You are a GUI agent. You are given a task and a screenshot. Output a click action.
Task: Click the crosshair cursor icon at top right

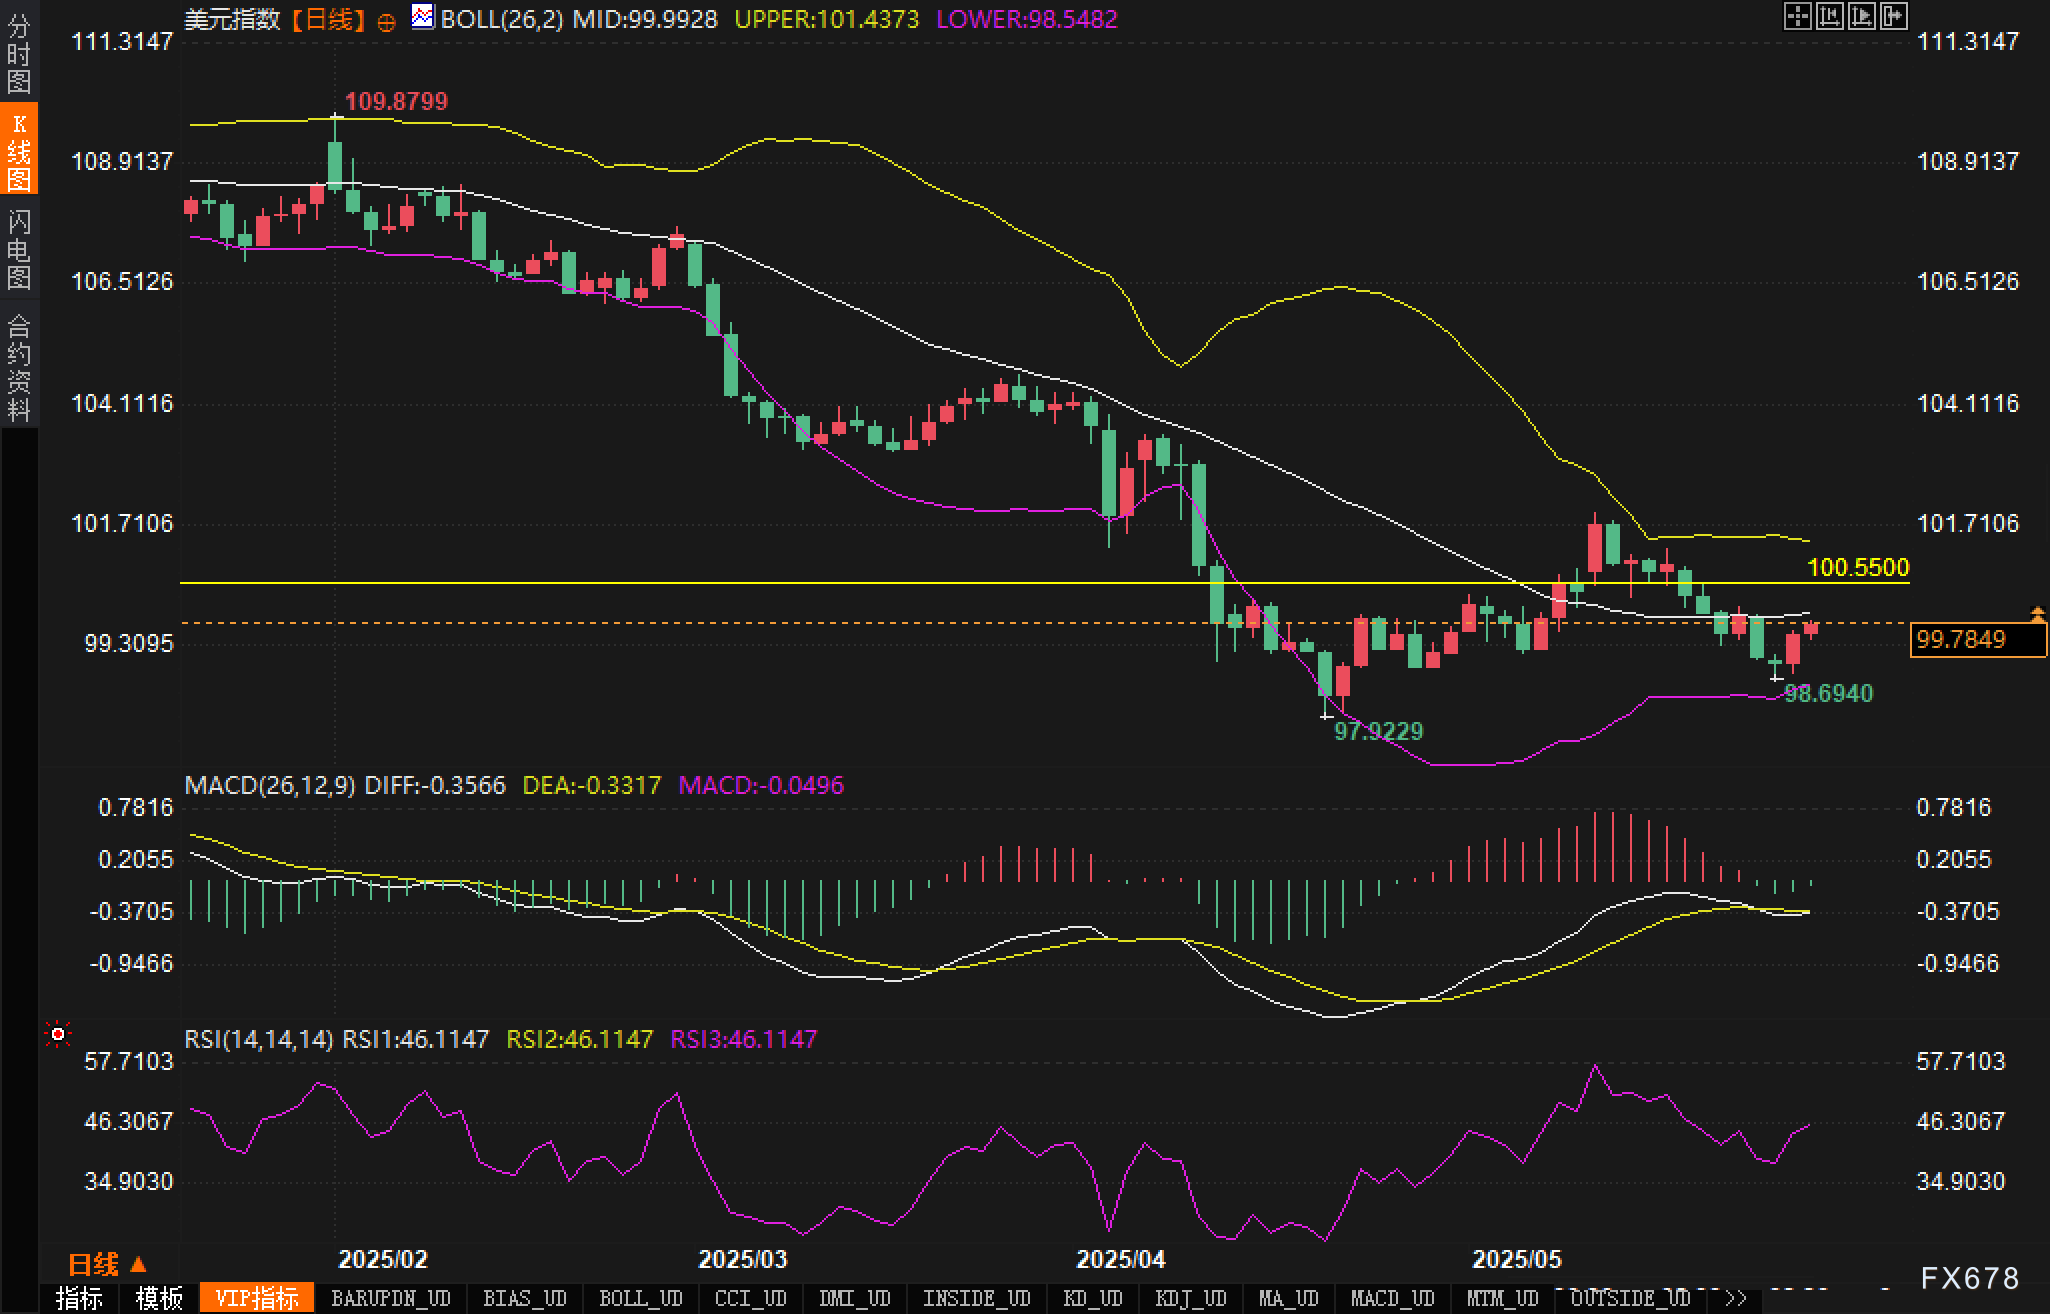1797,16
